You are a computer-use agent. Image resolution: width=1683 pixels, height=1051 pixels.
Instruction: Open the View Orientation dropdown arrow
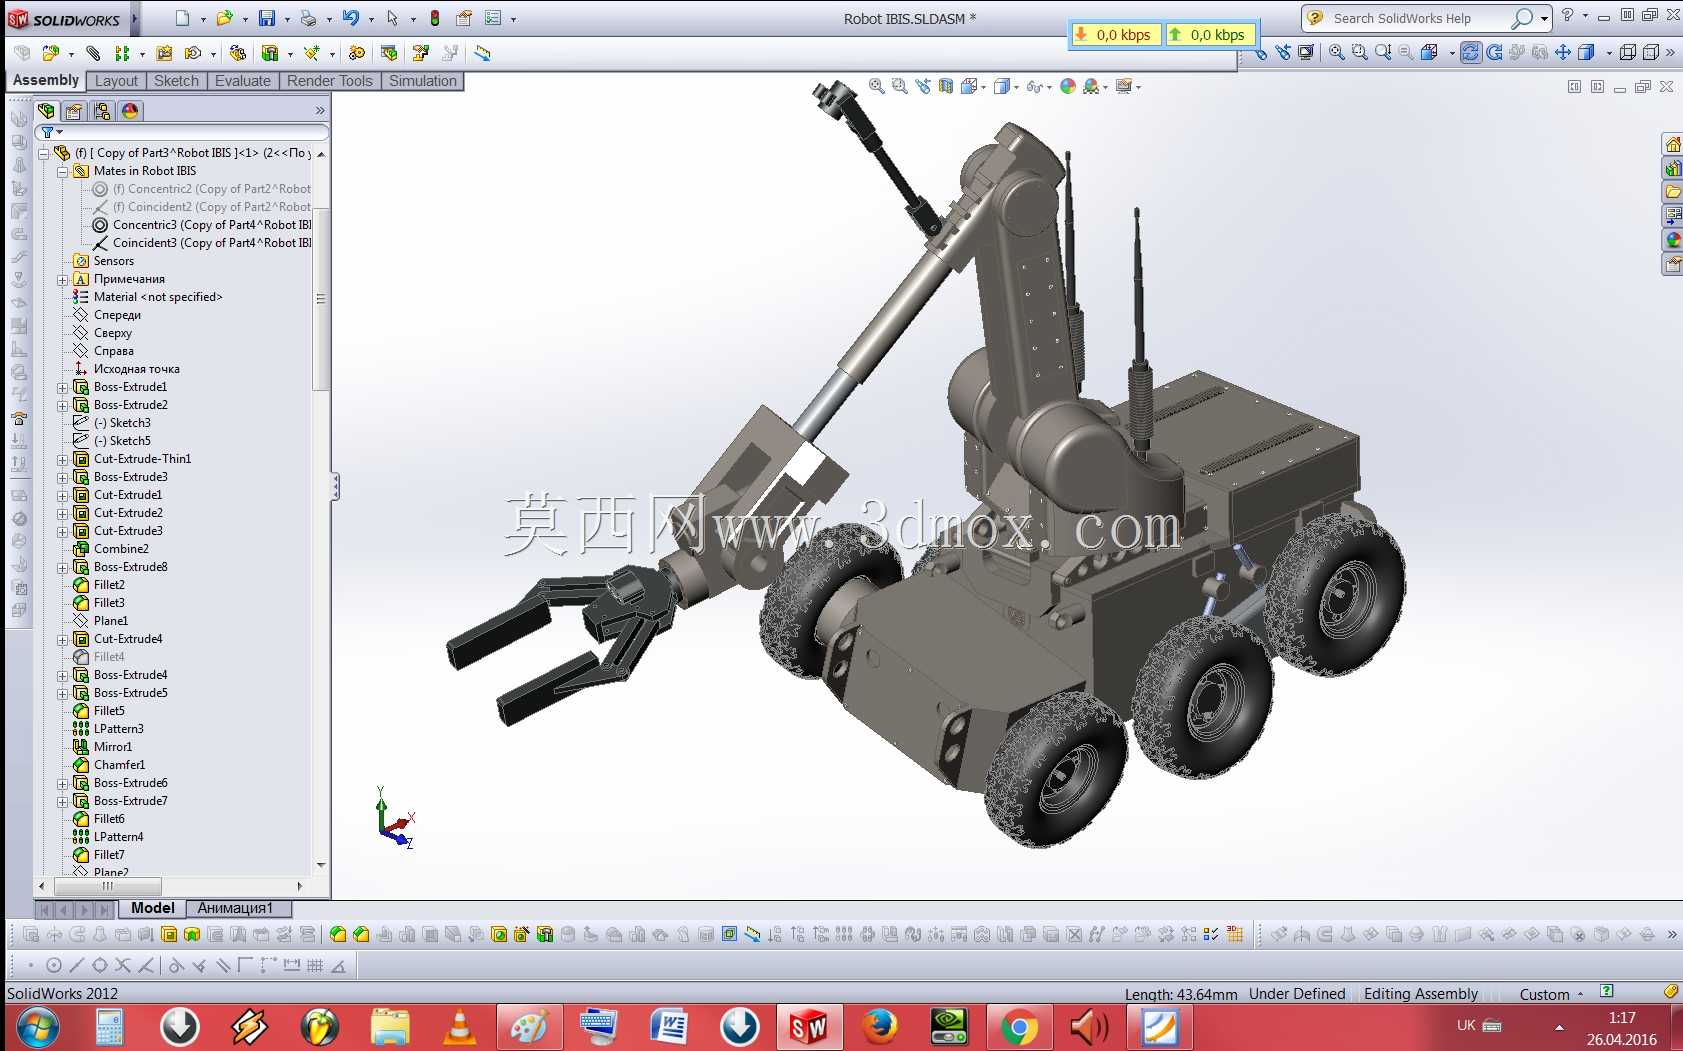click(x=984, y=88)
